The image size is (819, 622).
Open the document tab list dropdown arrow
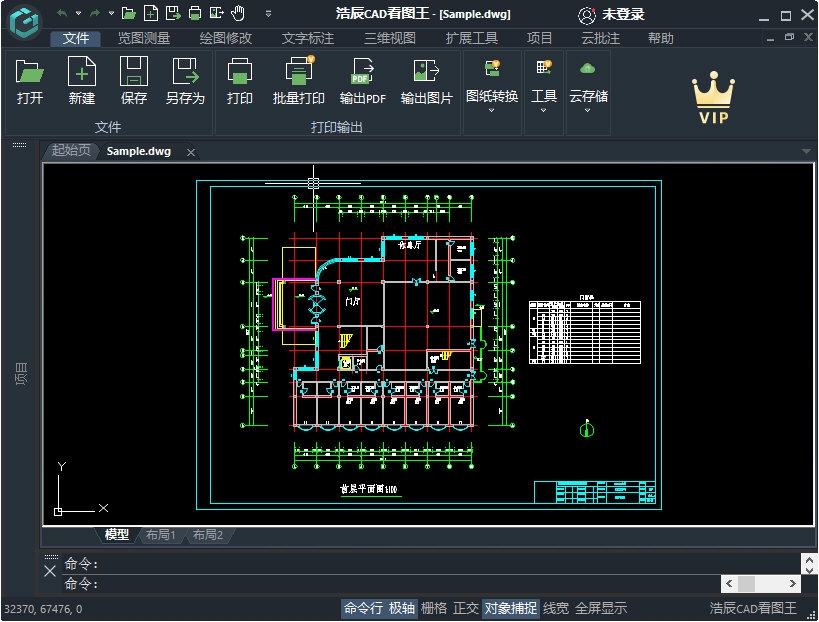[x=806, y=151]
